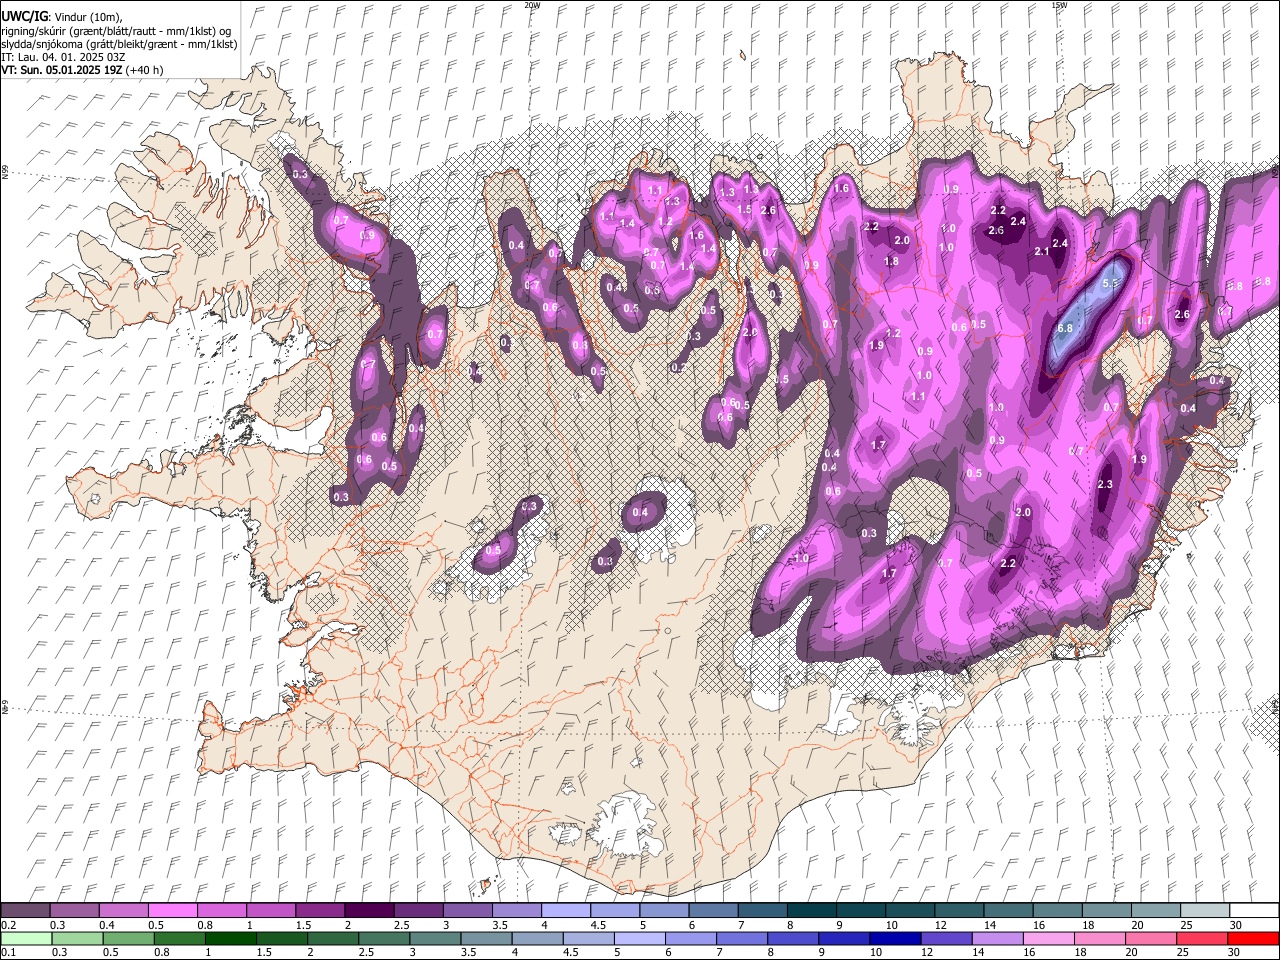Viewport: 1280px width, 960px height.
Task: Click the palest green bottom-row swatch at 0.1
Action: pos(25,939)
